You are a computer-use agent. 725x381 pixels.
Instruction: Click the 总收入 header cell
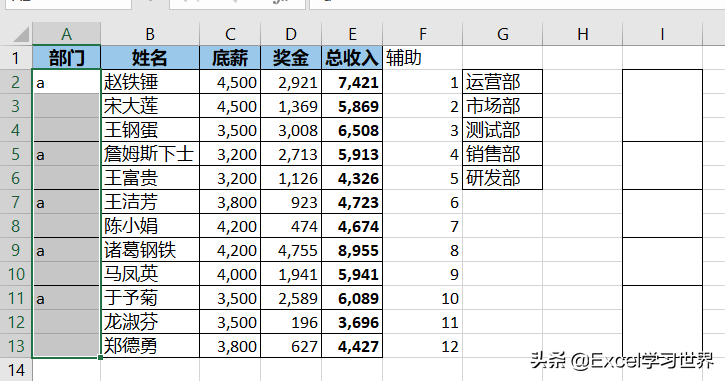click(x=352, y=58)
